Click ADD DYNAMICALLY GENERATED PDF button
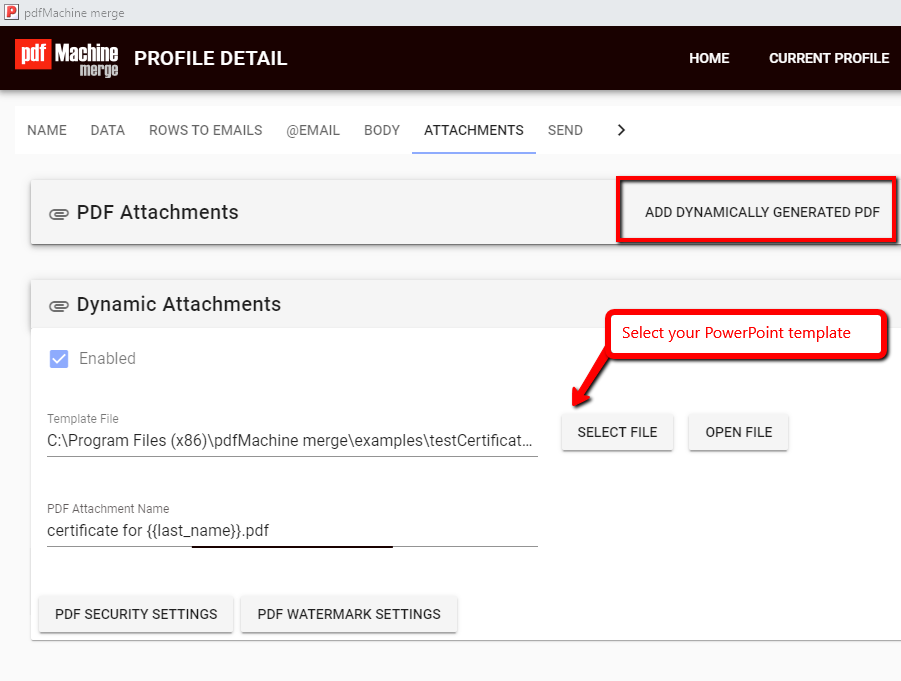901x681 pixels. tap(762, 212)
